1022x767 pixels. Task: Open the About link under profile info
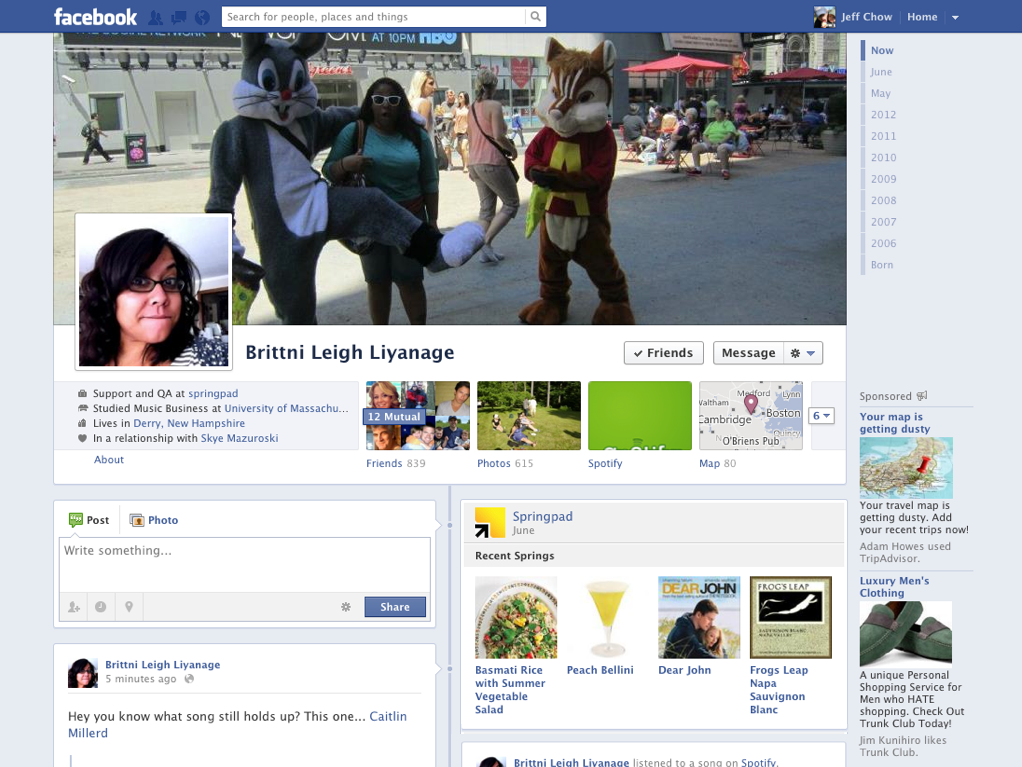(109, 460)
